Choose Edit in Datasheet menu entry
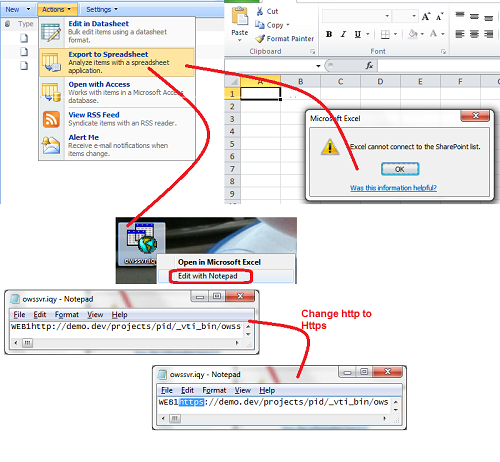The height and width of the screenshot is (462, 500). tap(117, 32)
